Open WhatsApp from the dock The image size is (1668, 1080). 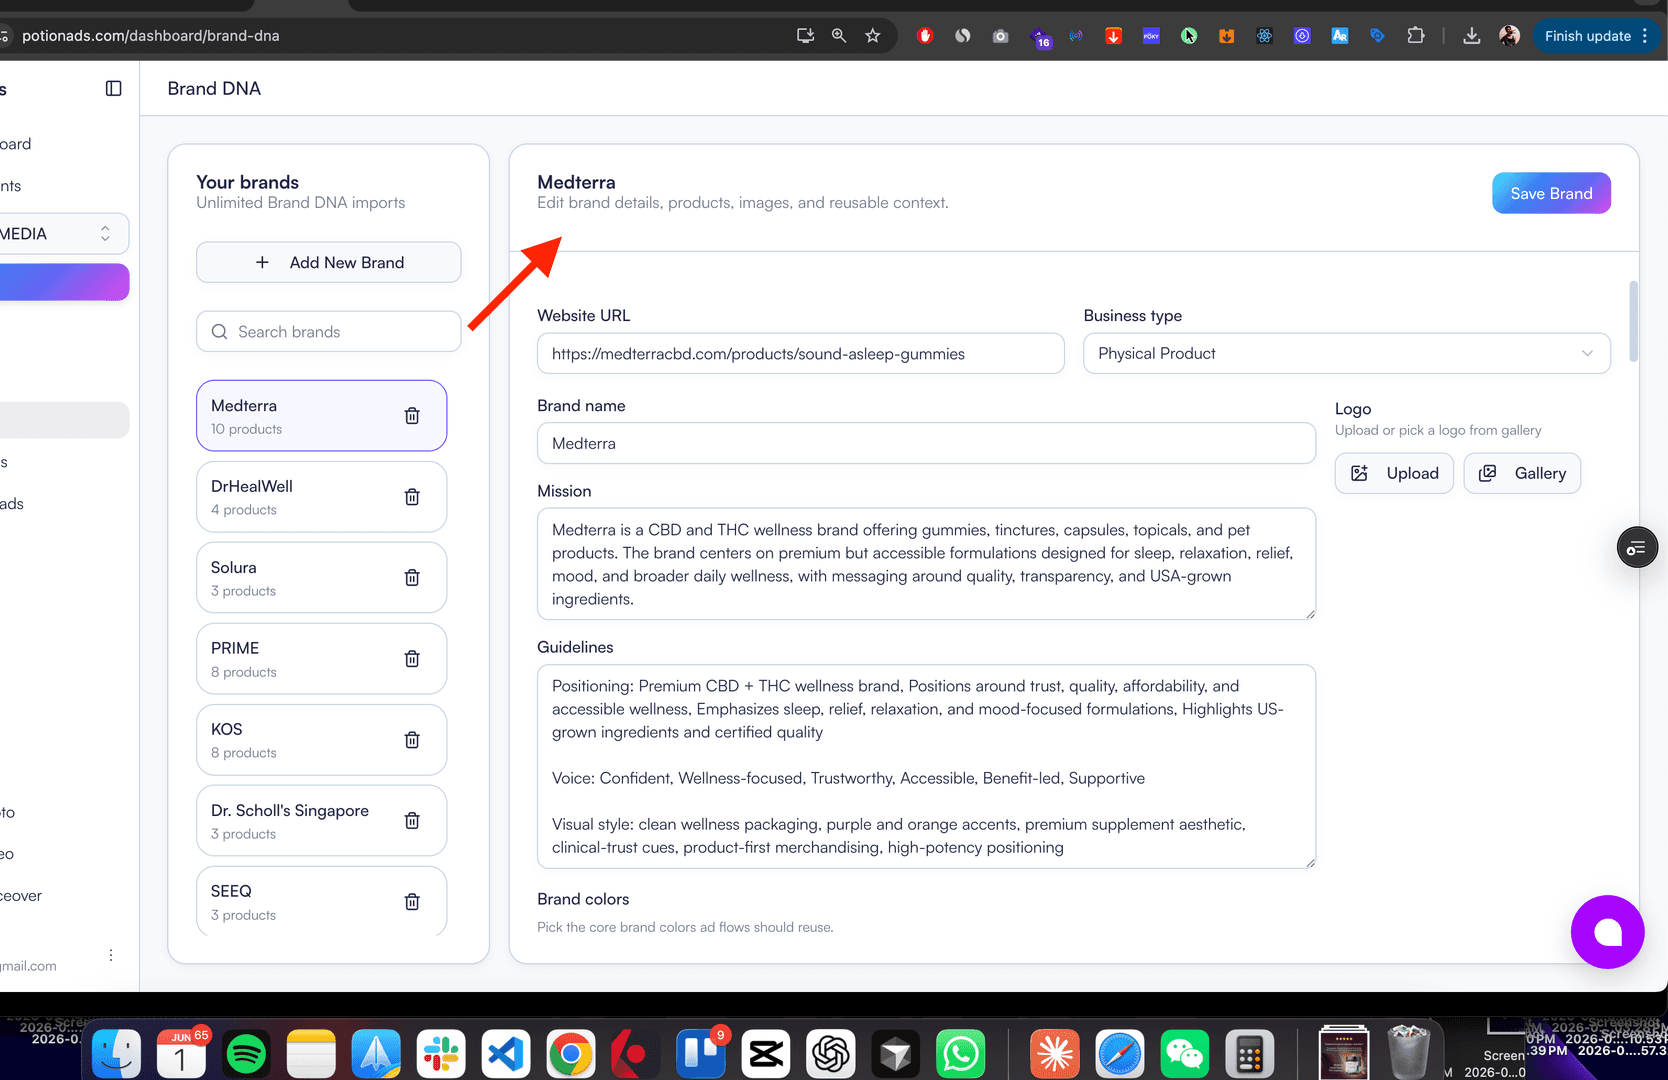tap(961, 1054)
